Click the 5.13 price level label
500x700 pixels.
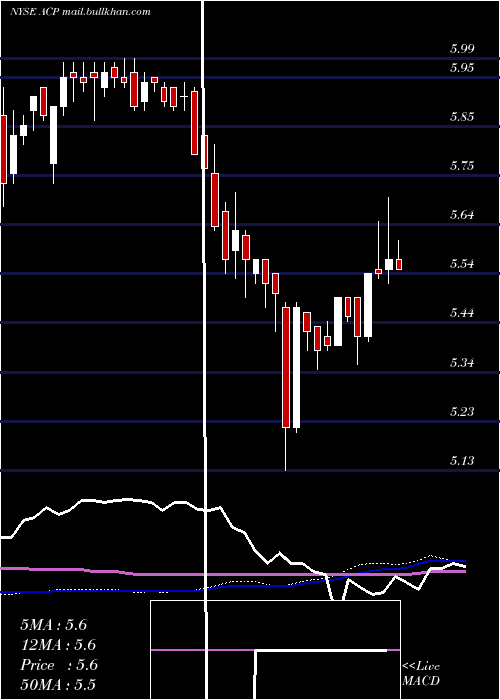462,460
